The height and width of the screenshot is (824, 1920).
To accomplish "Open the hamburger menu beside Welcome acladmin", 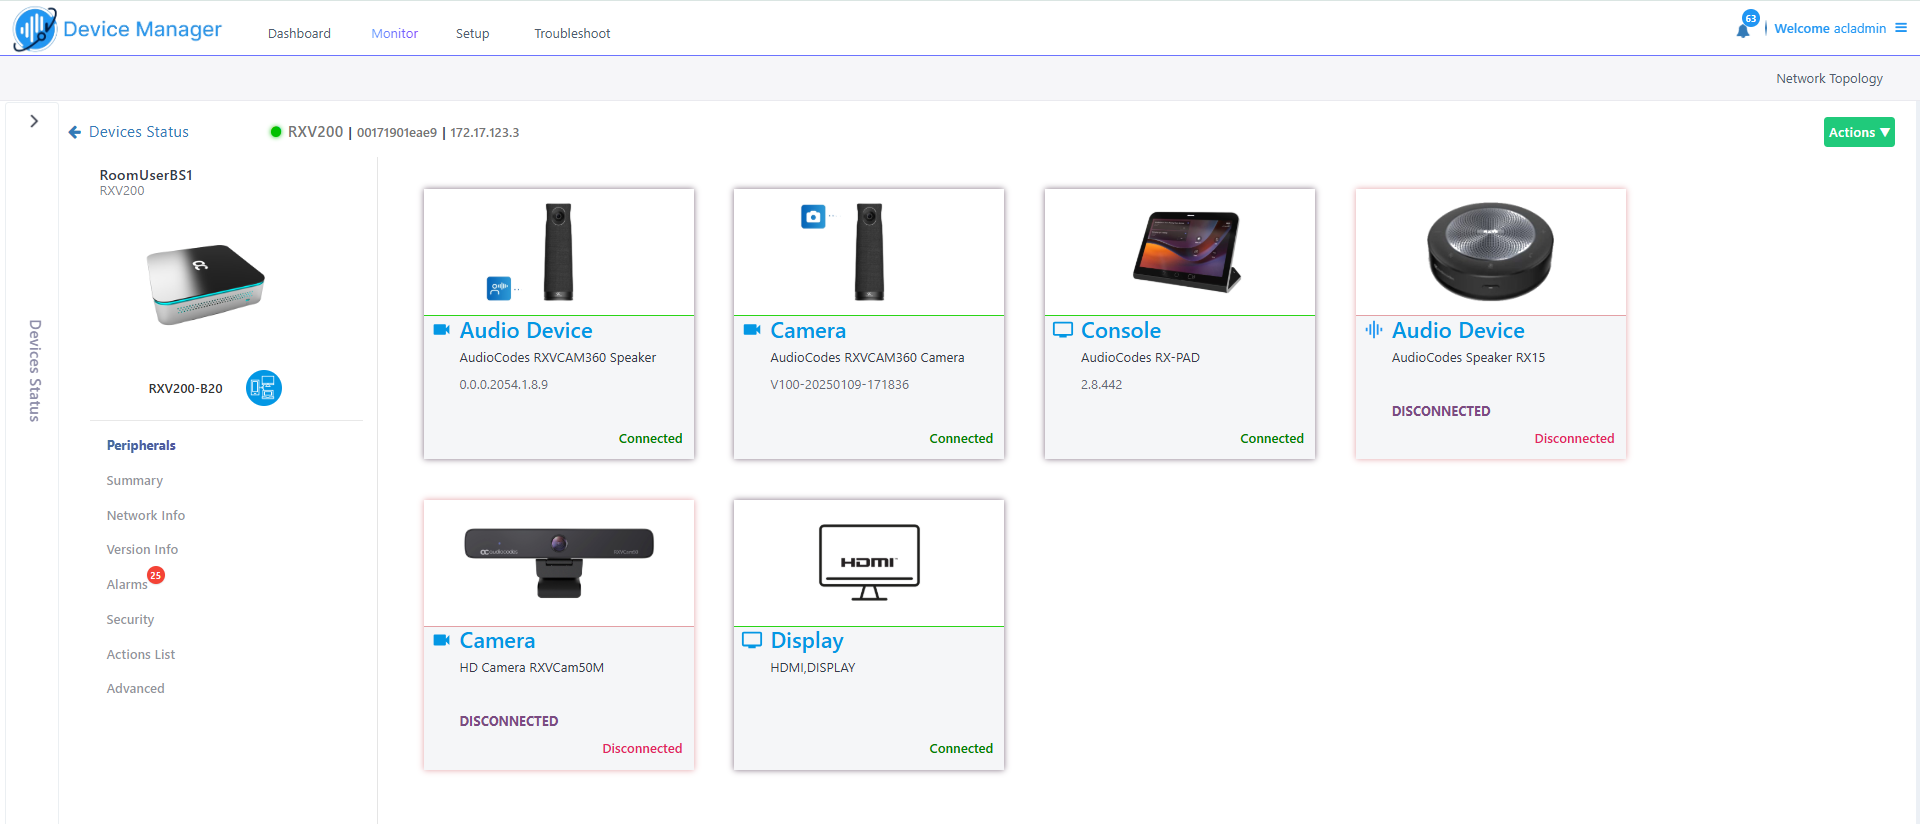I will tap(1901, 28).
